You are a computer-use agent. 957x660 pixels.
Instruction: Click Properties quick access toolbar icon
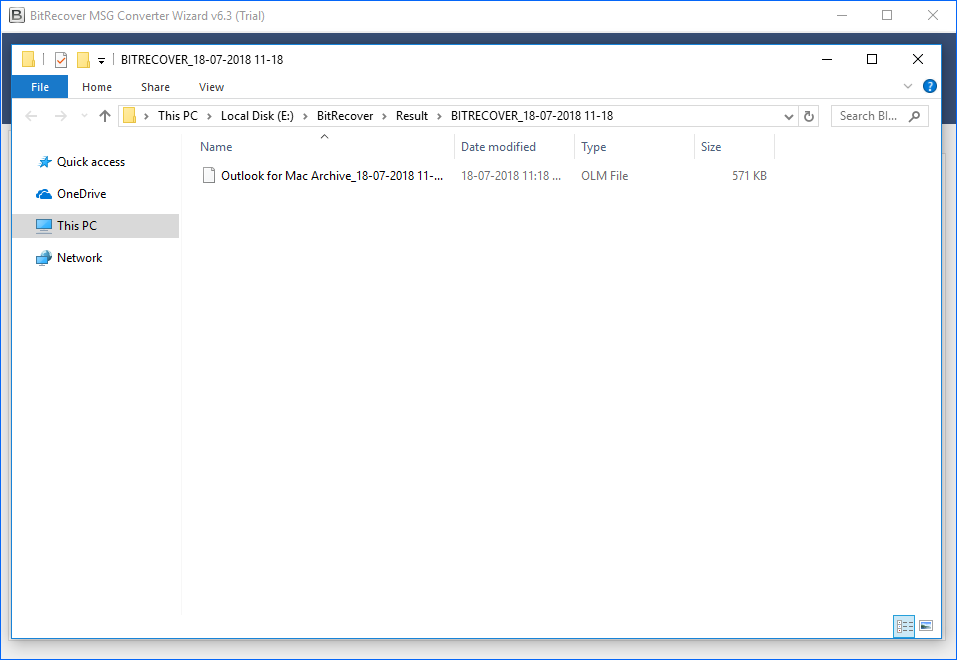61,59
